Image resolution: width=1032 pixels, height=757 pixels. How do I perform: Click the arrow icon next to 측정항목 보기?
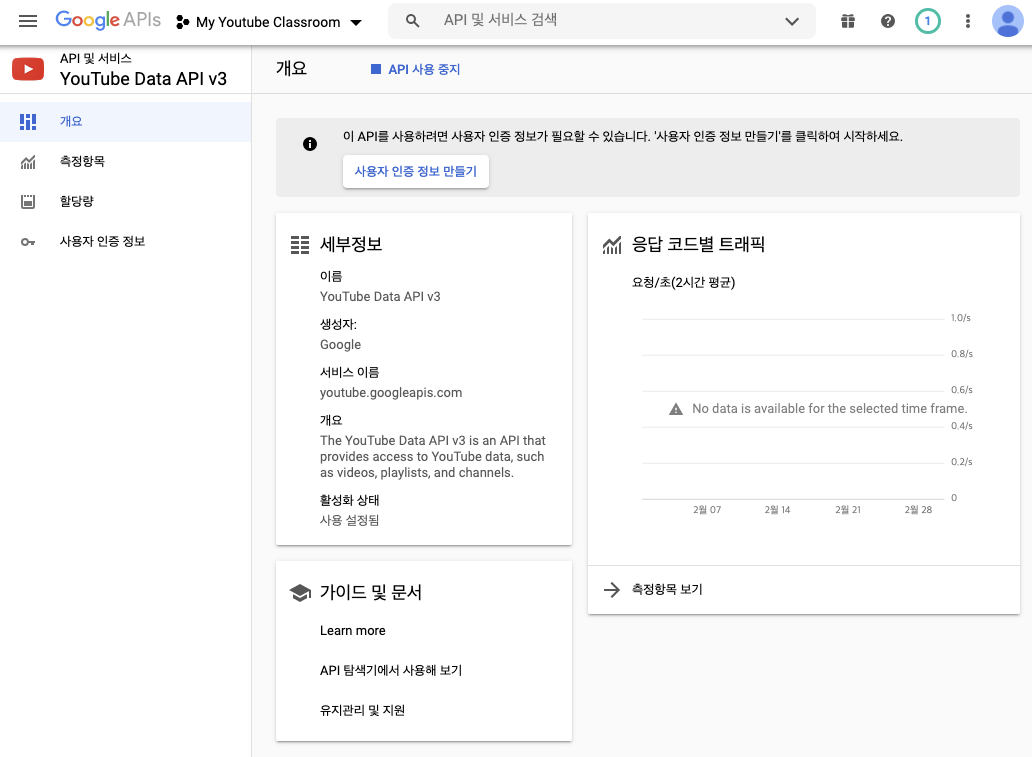(612, 589)
